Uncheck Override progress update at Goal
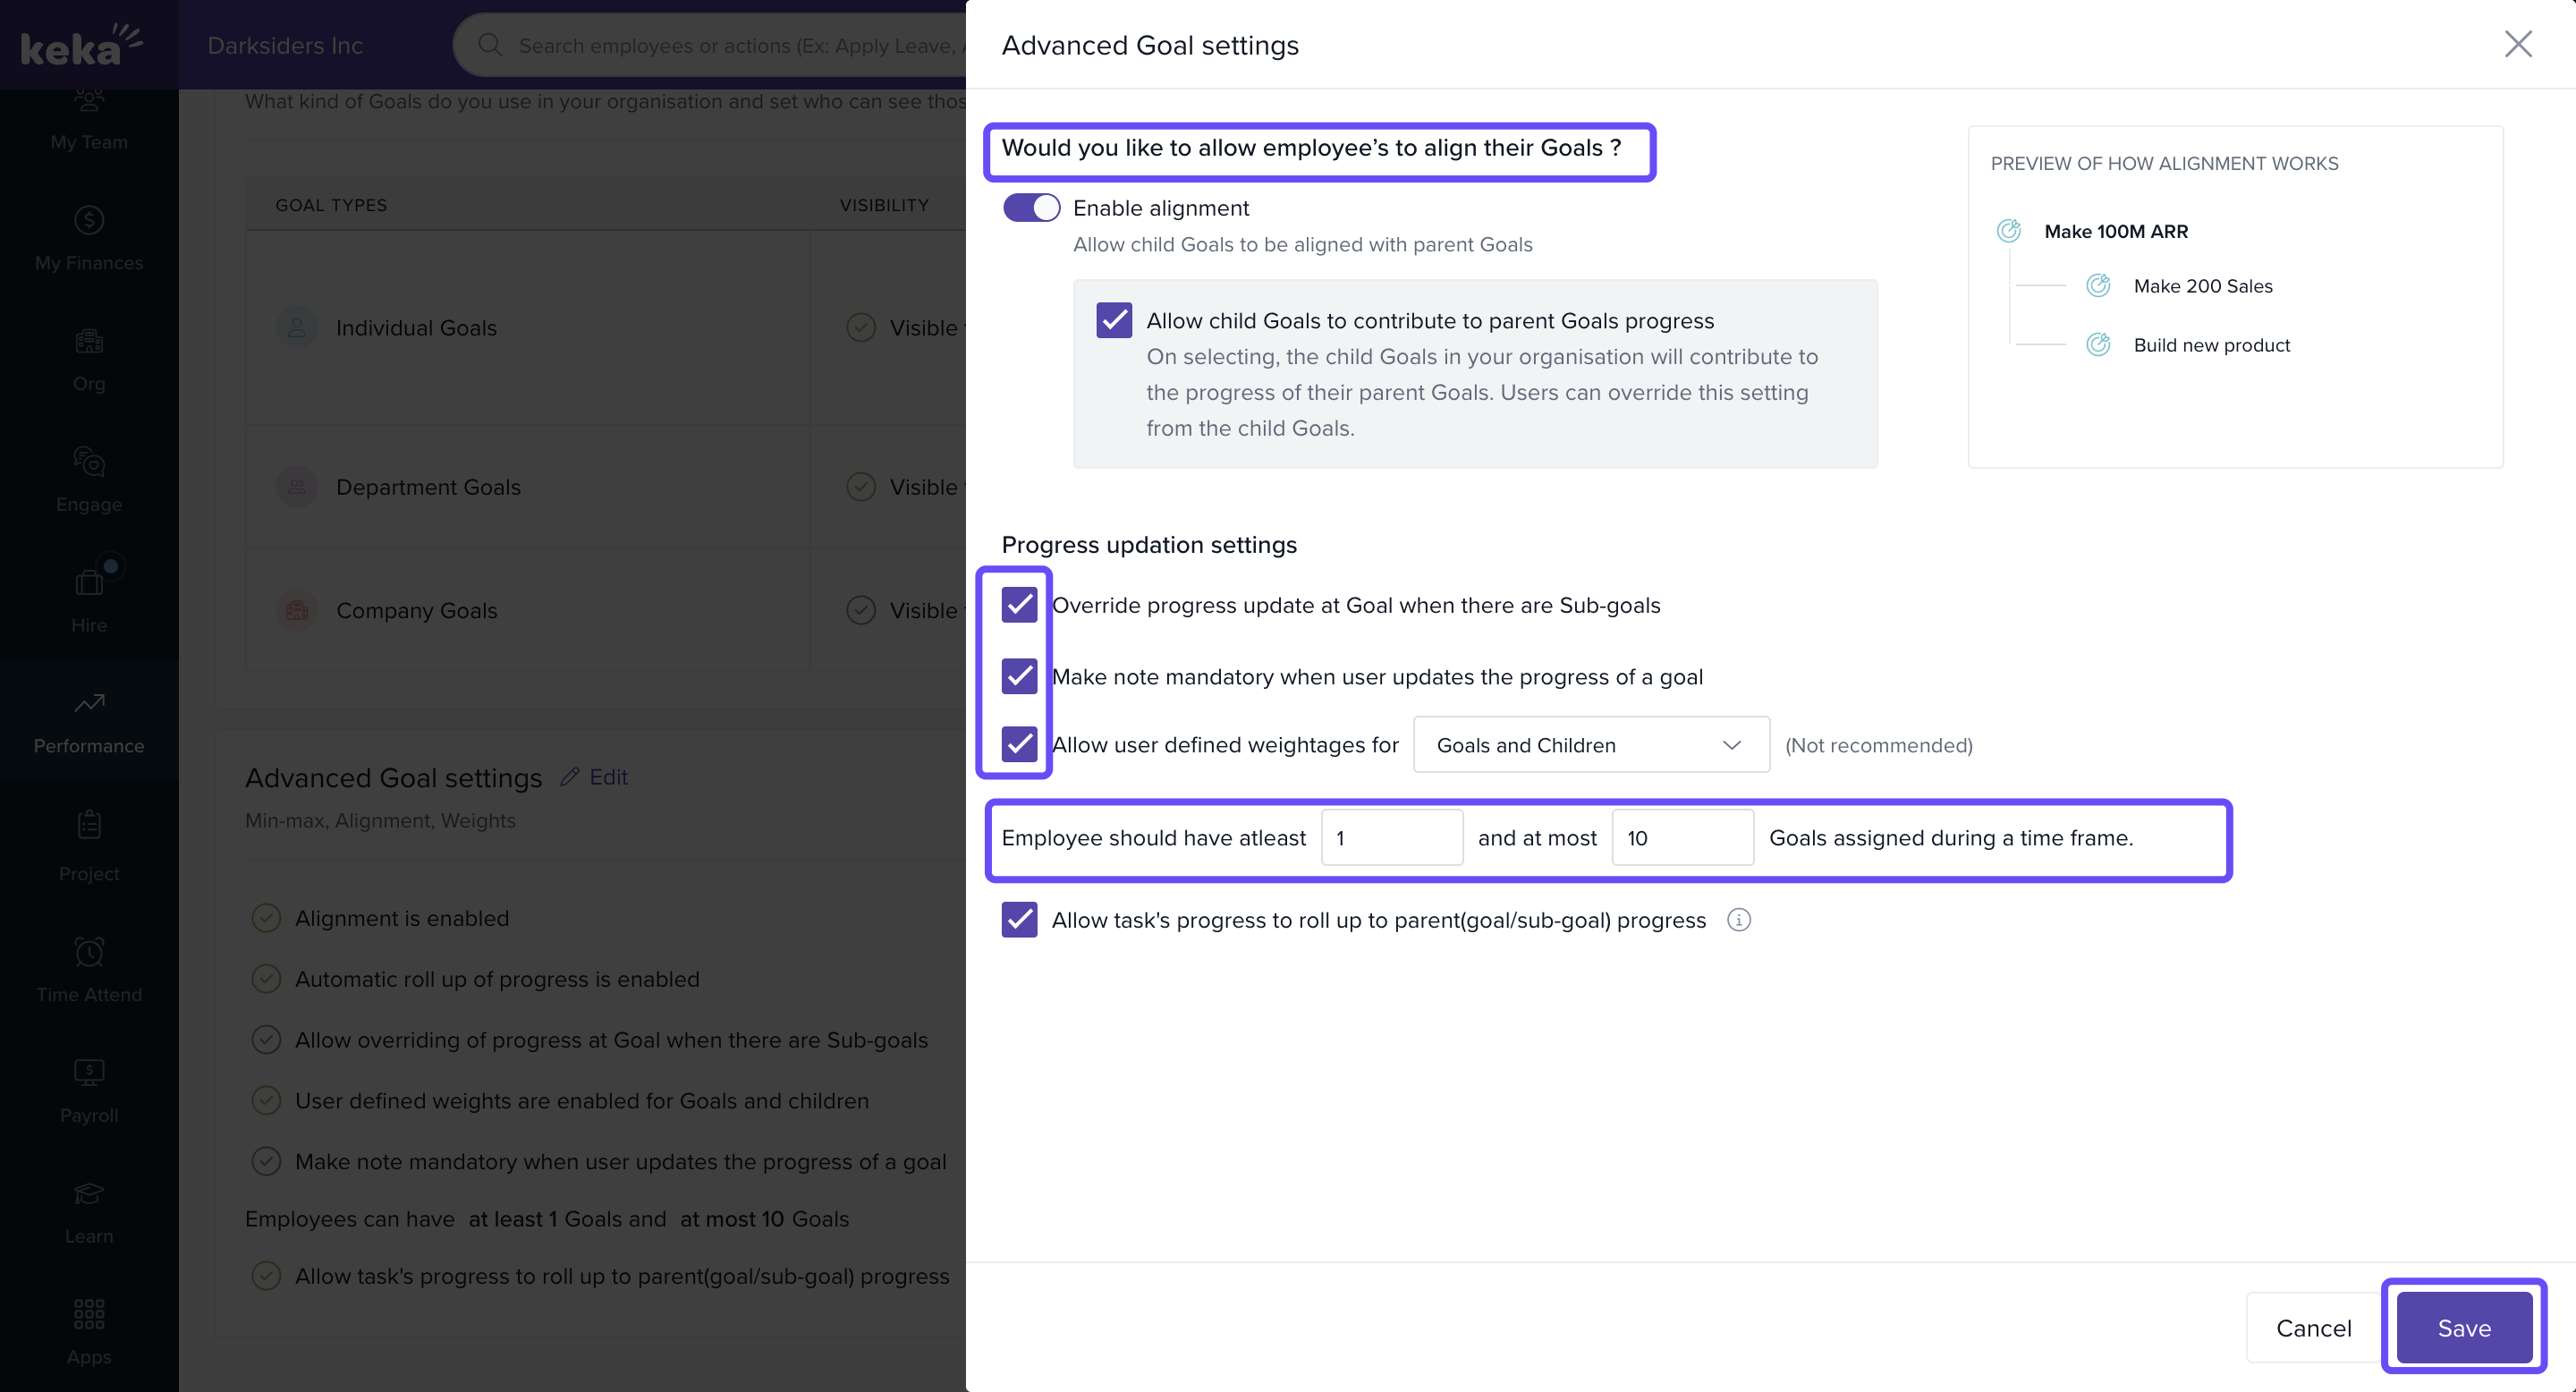 tap(1019, 605)
